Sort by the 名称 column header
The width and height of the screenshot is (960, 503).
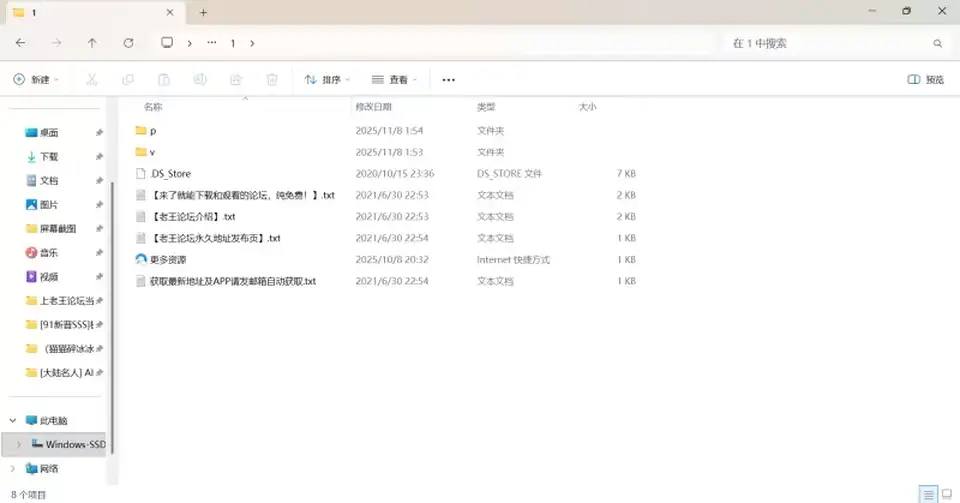click(x=153, y=106)
